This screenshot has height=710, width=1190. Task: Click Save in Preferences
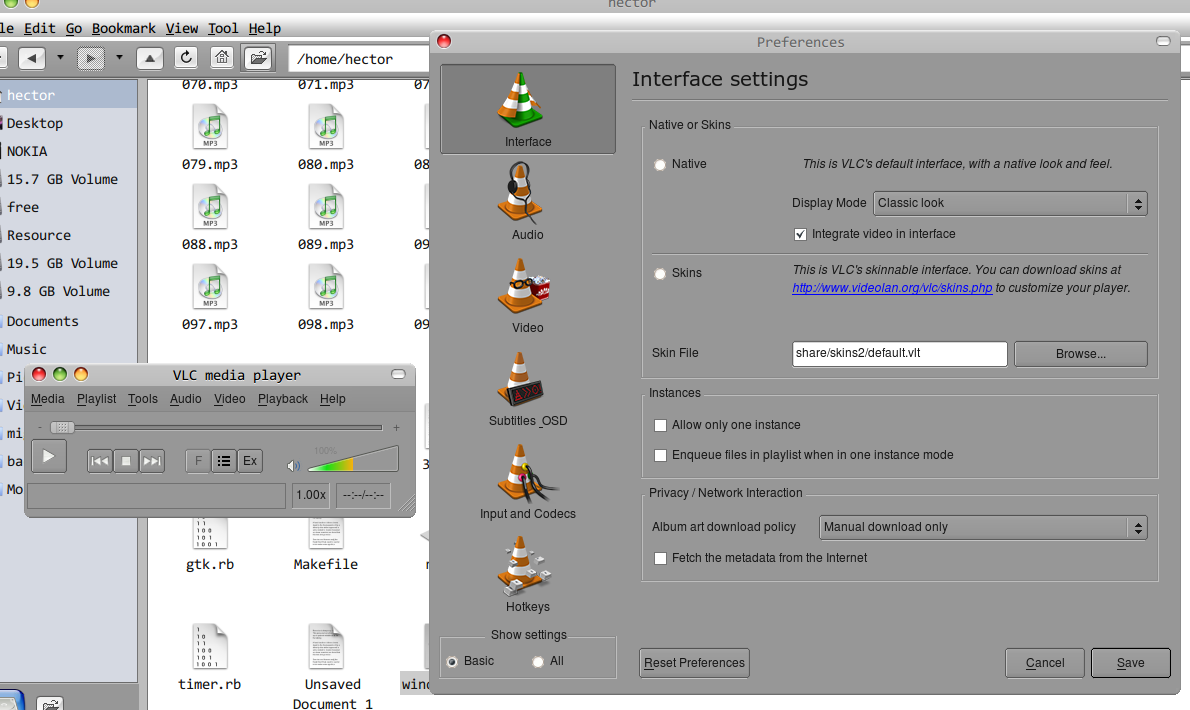1131,663
